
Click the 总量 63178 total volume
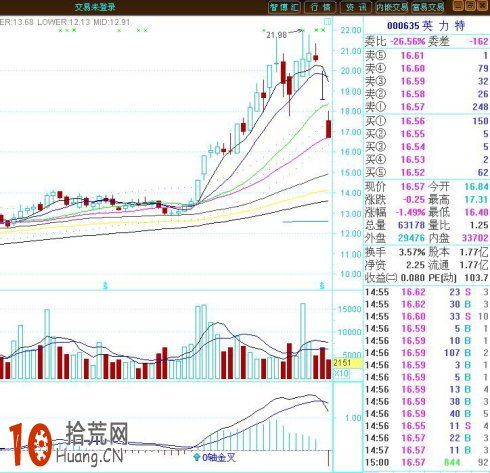coord(411,225)
